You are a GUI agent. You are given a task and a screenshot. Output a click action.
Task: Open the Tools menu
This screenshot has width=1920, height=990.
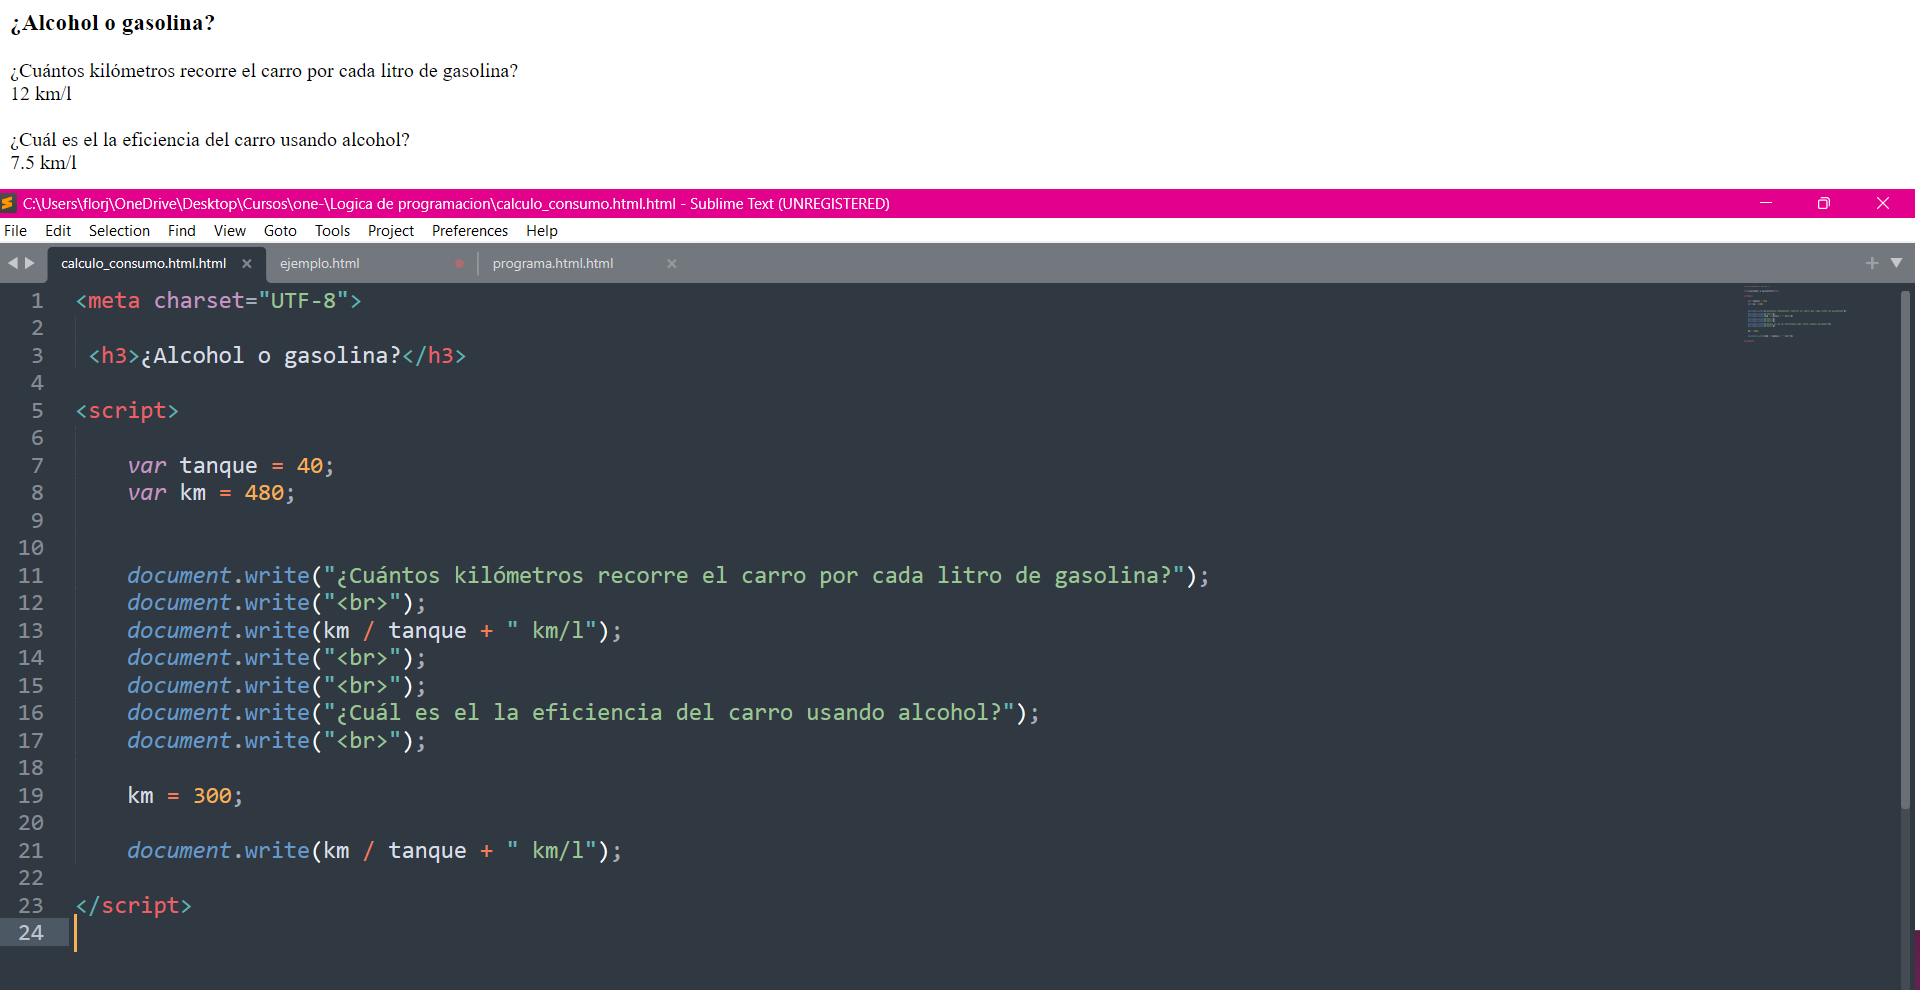tap(333, 231)
